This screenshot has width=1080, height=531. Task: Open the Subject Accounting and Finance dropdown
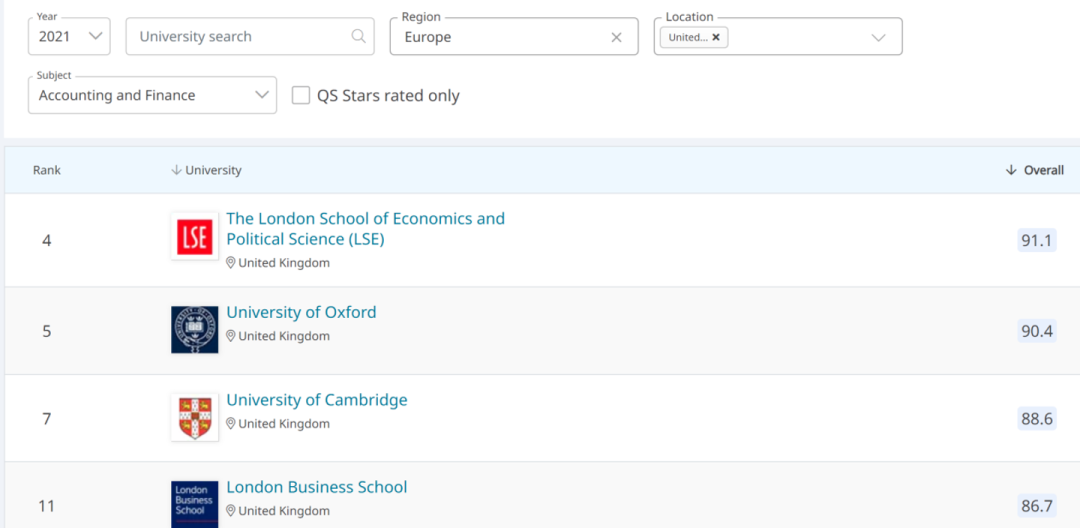[152, 95]
